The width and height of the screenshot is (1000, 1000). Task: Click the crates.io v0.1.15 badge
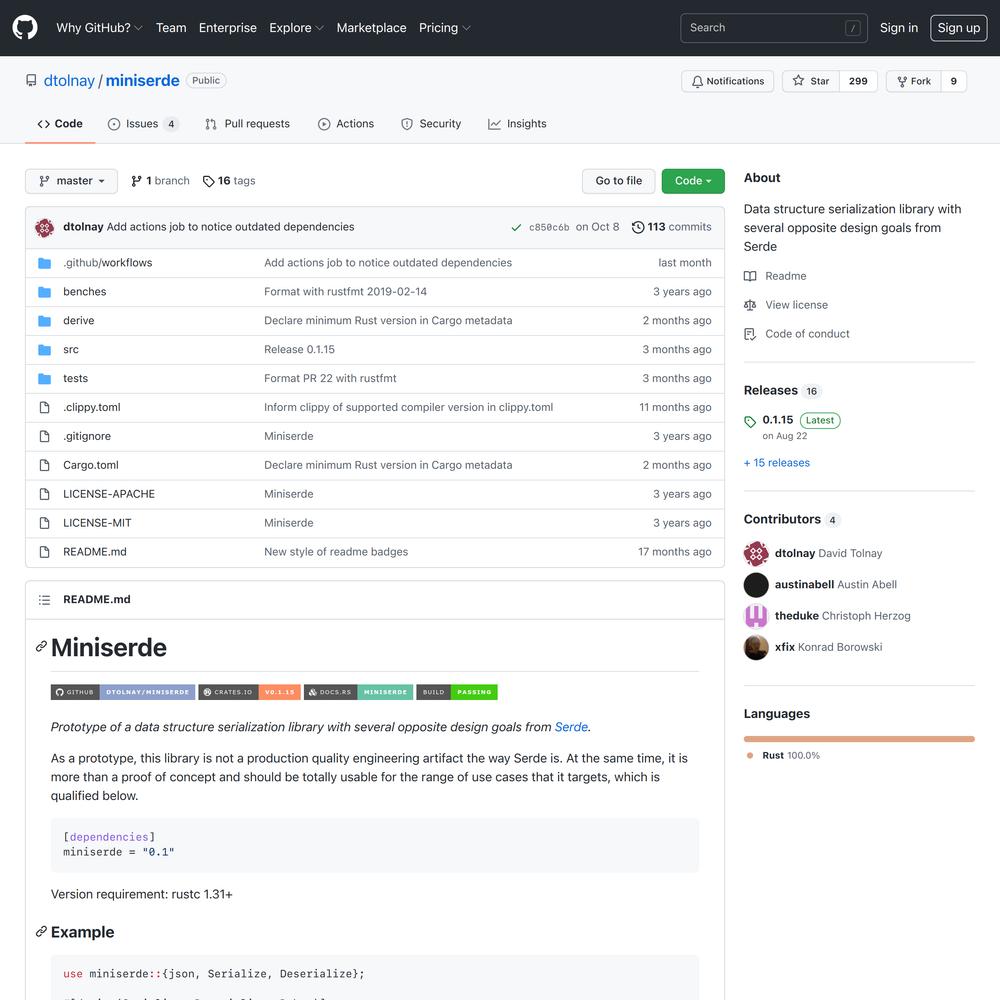[x=249, y=692]
